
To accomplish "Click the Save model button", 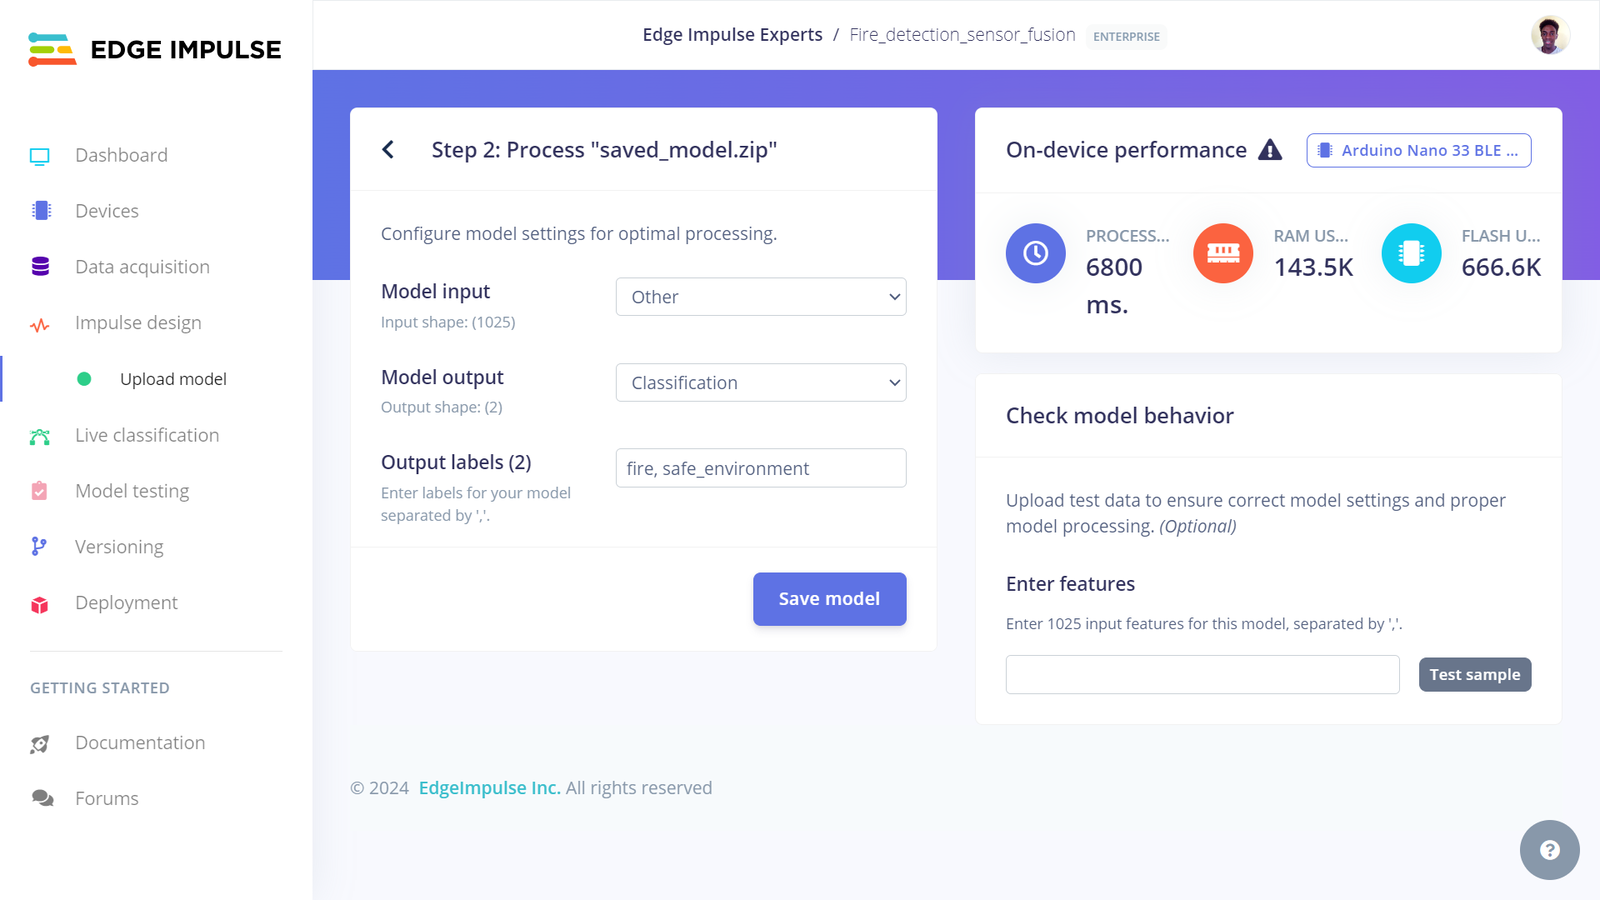I will coord(830,599).
